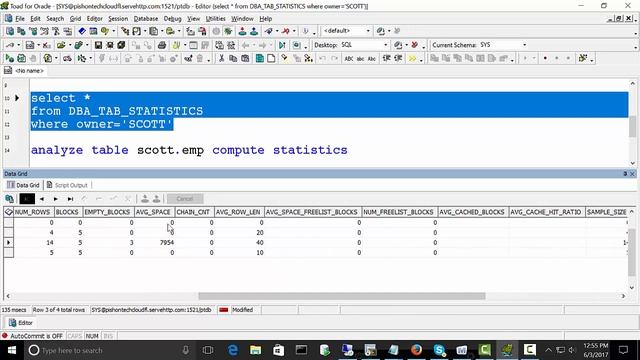Expand dropdown arrow beside Open folder icon

click(70, 45)
